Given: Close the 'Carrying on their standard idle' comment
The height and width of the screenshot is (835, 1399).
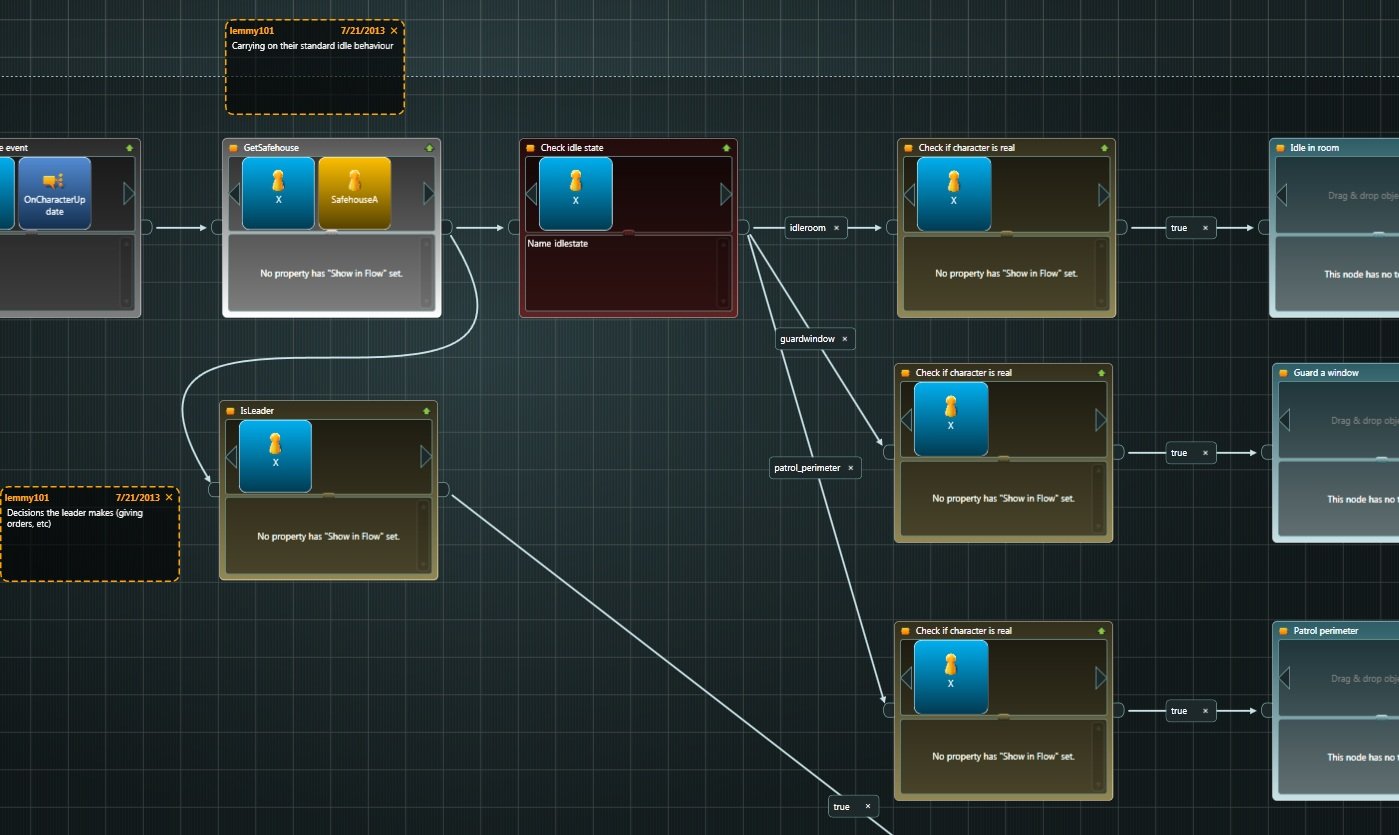Looking at the screenshot, I should 394,31.
